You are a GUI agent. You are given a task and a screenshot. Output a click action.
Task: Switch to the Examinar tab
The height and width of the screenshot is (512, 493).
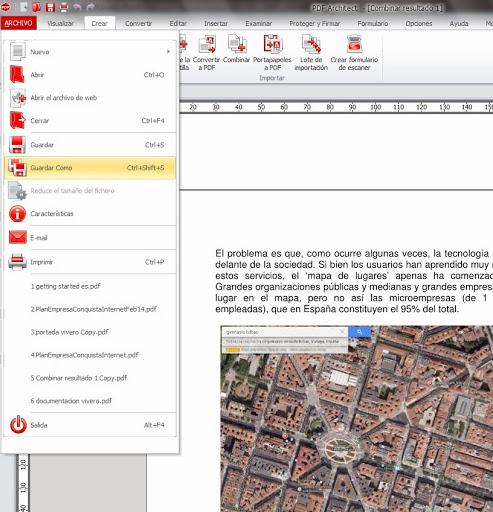[258, 24]
